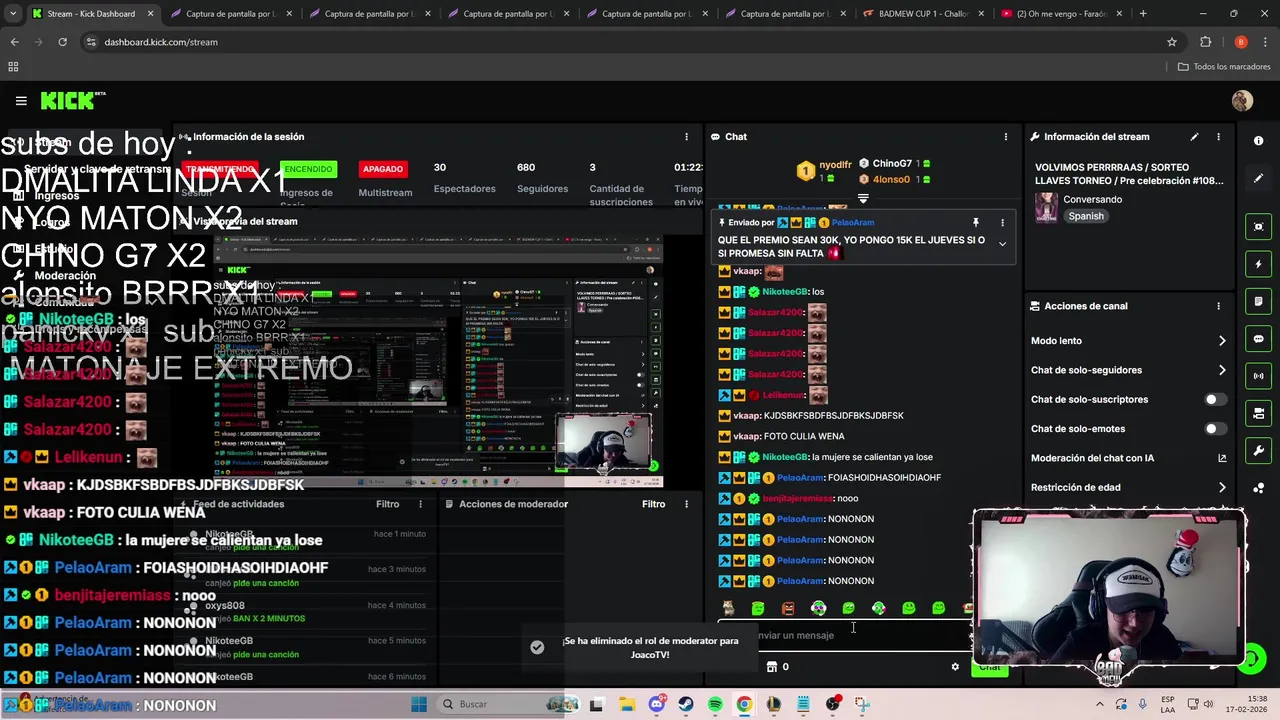Viewport: 1280px width, 720px height.
Task: Bookmark this page with the star icon
Action: tap(1172, 42)
